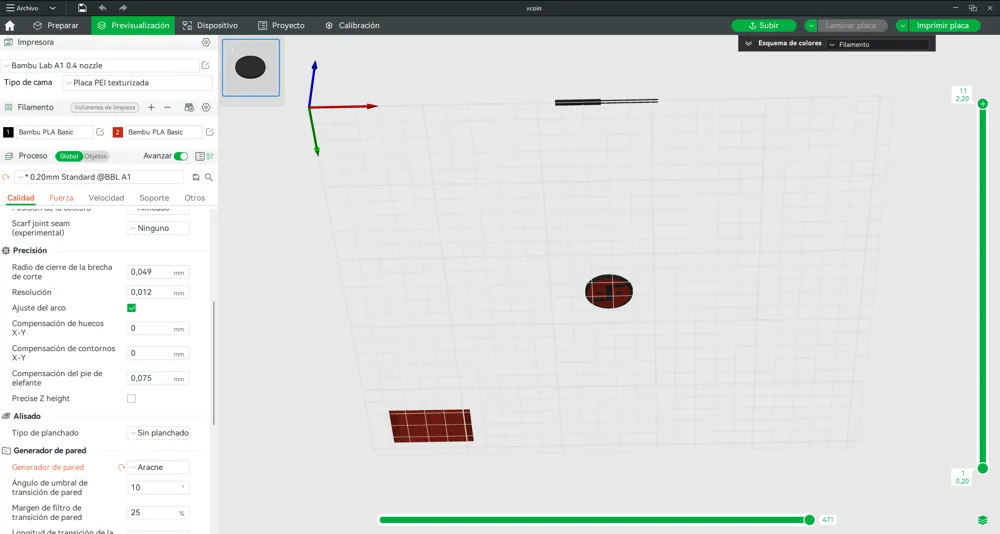Screen dimensions: 1000x534
Task: Collapse the Esquema de colores panel
Action: coord(748,43)
